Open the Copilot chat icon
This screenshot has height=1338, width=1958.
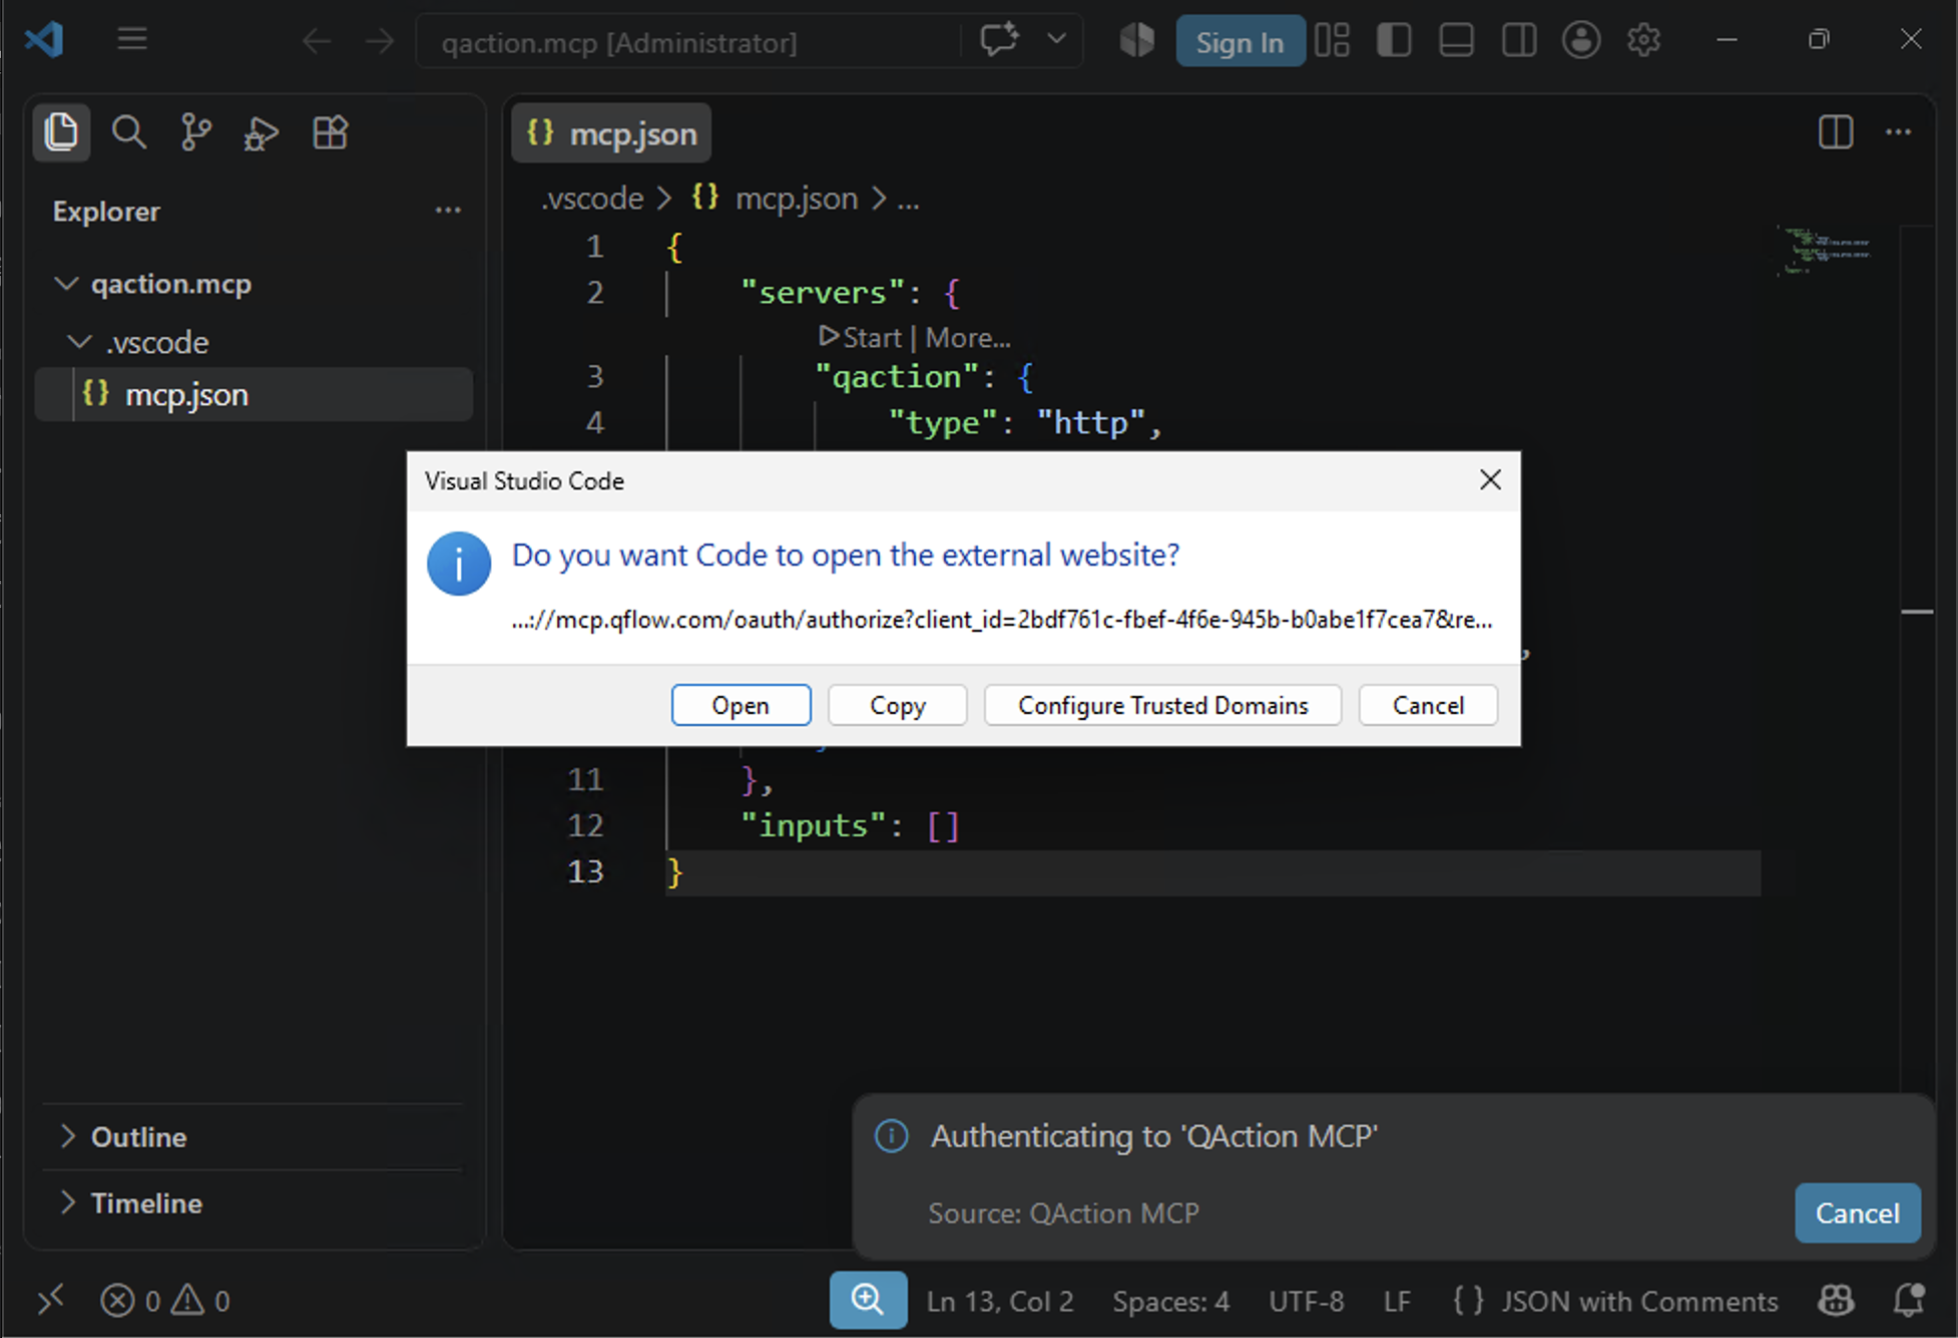[998, 40]
